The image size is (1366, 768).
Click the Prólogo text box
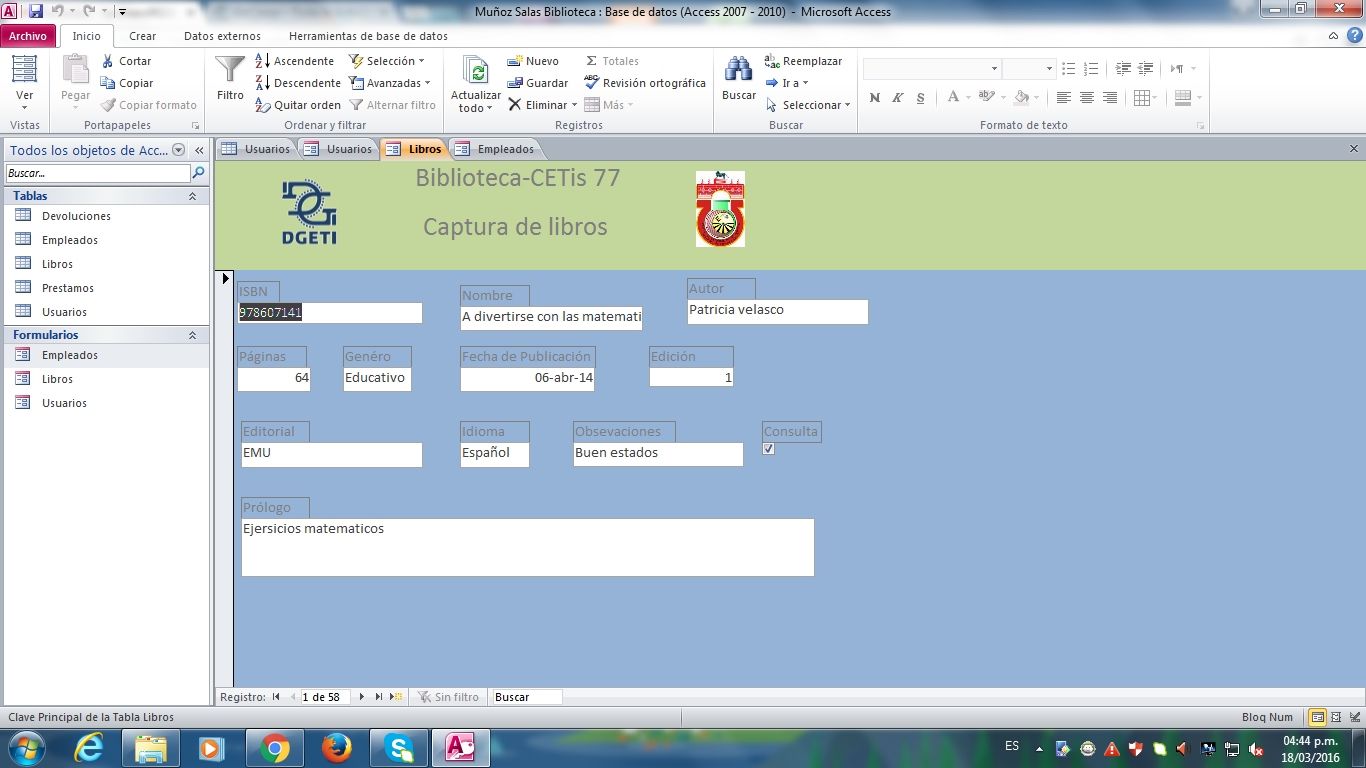point(528,547)
